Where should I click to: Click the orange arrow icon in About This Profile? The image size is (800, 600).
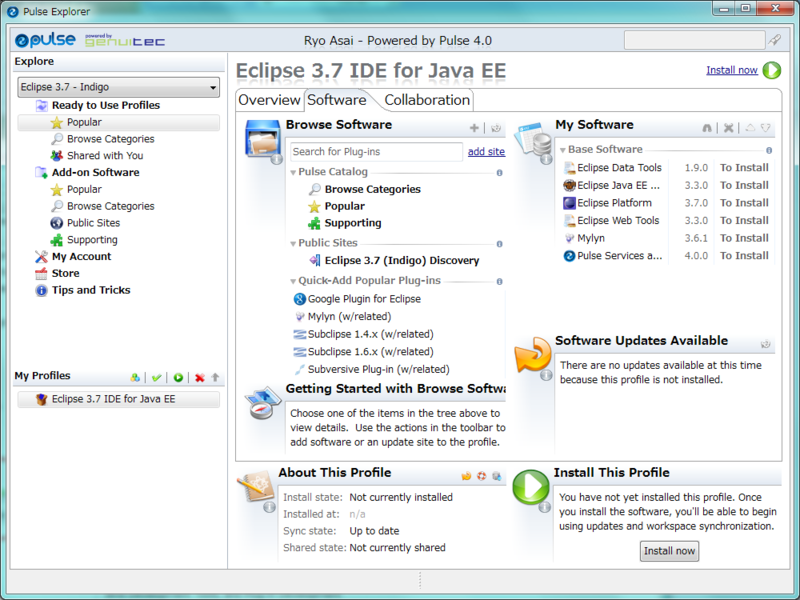pos(466,476)
